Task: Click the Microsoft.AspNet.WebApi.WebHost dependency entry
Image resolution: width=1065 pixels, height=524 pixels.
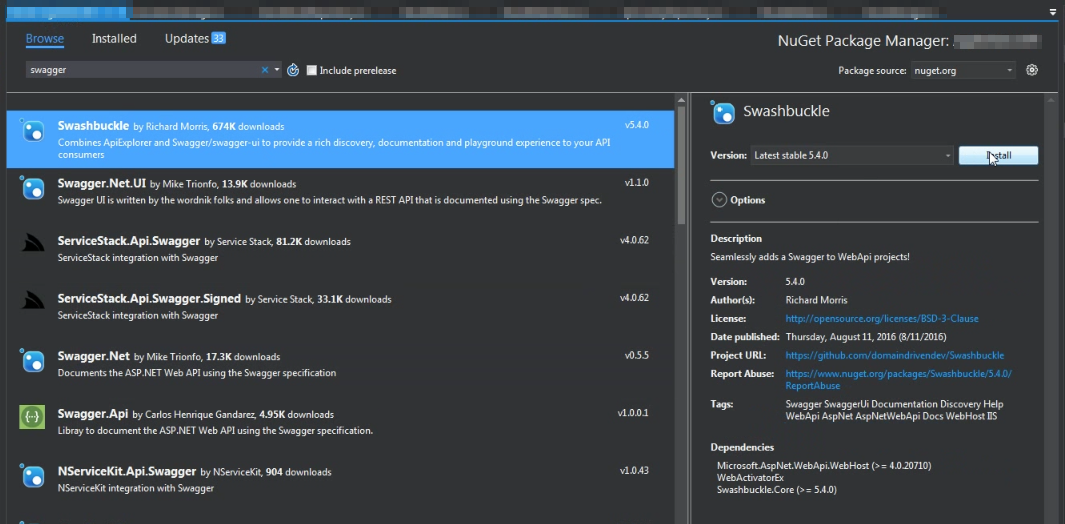Action: [824, 466]
